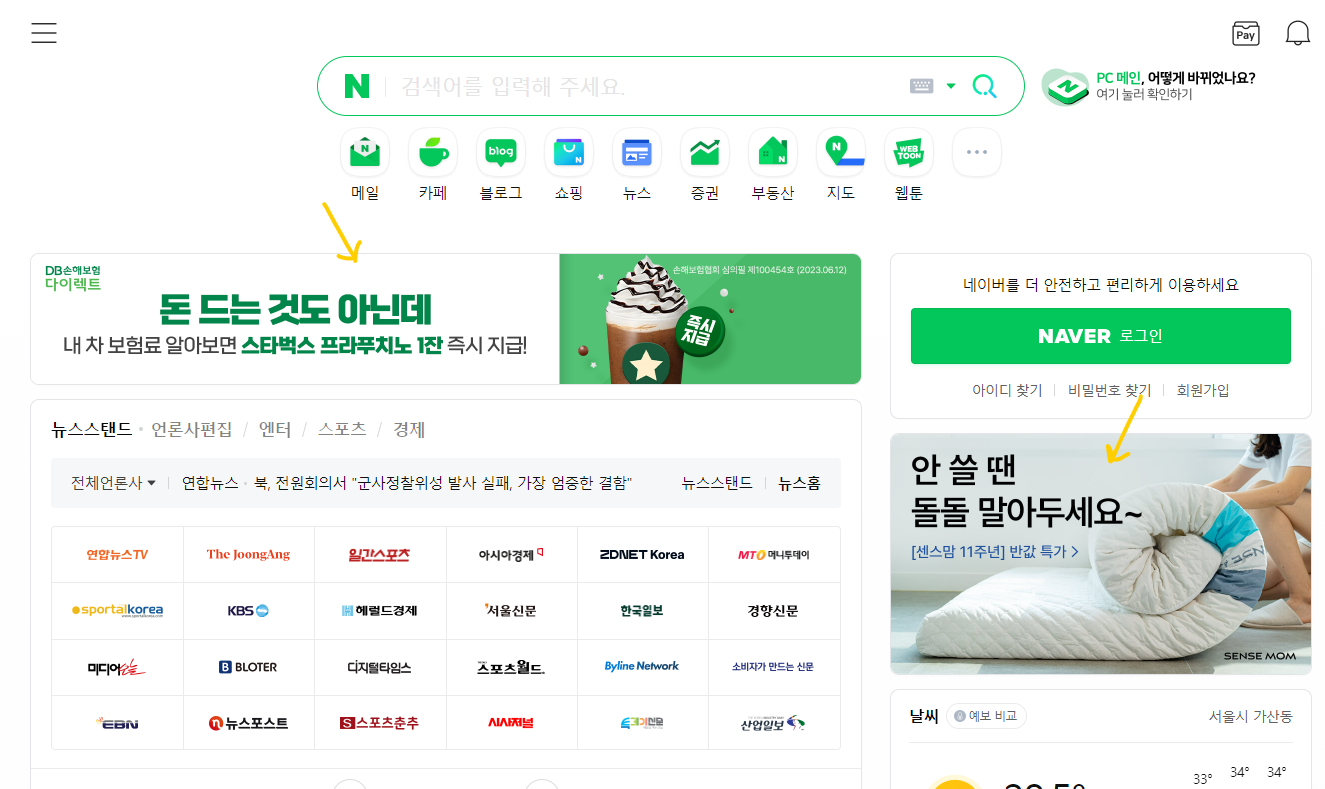Open the notifications bell icon
Image resolution: width=1325 pixels, height=789 pixels.
[x=1297, y=33]
